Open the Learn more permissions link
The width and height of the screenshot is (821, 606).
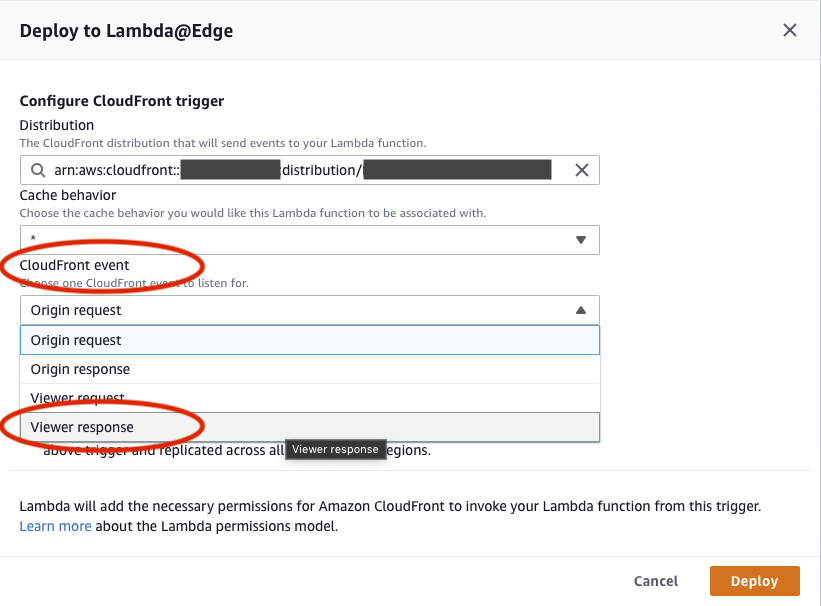[x=55, y=526]
